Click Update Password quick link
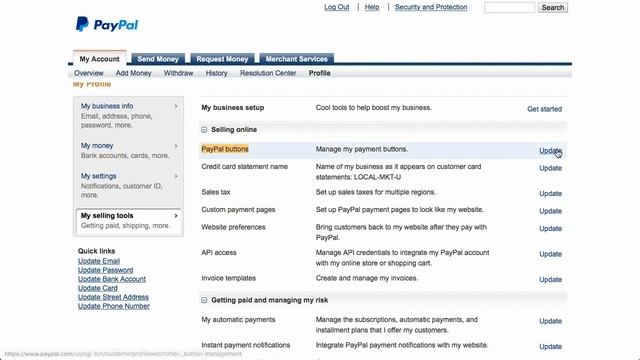Screen dimensions: 640x360 [x=105, y=270]
